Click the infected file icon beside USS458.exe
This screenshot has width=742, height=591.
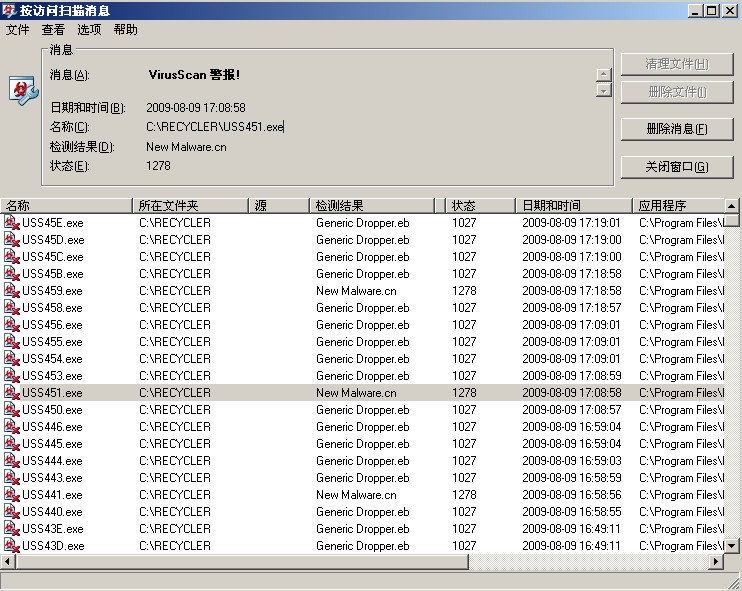(11, 308)
